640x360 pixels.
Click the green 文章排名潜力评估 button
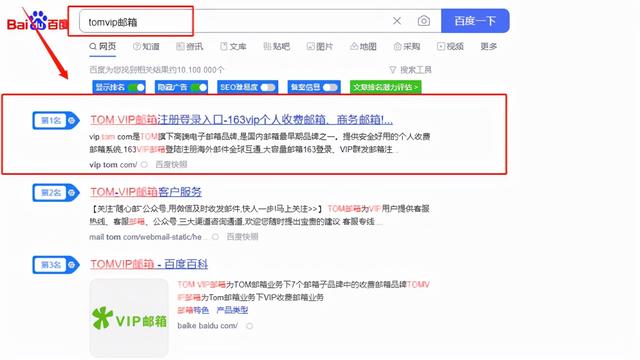coord(385,87)
